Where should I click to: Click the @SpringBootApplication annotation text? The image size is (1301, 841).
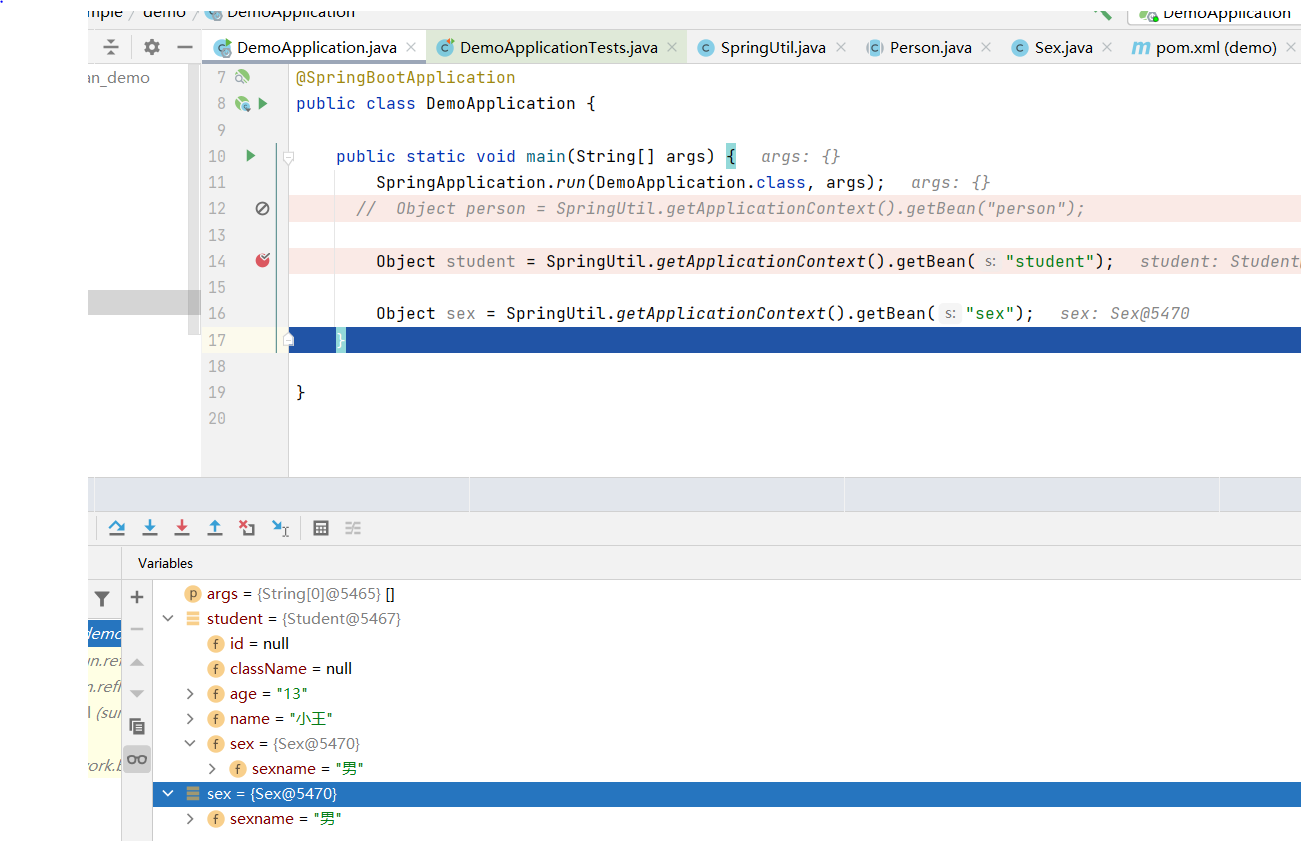[x=406, y=77]
